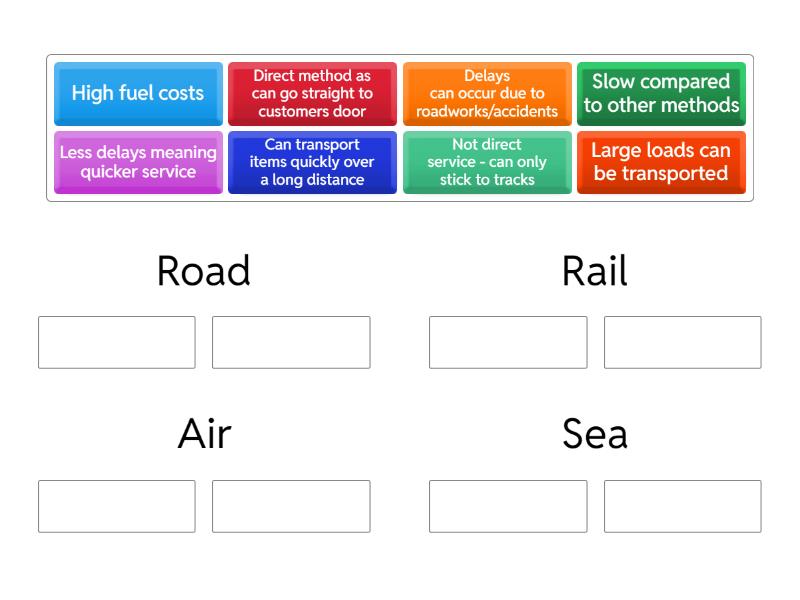
Task: Choose the right drop slot under Sea
Action: pos(682,506)
